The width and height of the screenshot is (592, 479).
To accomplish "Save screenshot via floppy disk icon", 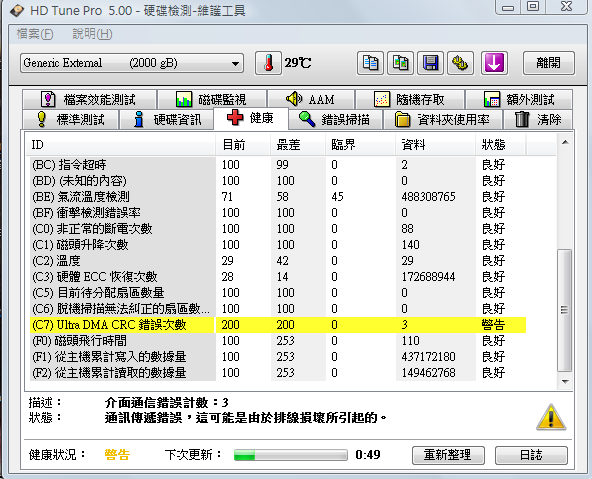I will [x=430, y=63].
